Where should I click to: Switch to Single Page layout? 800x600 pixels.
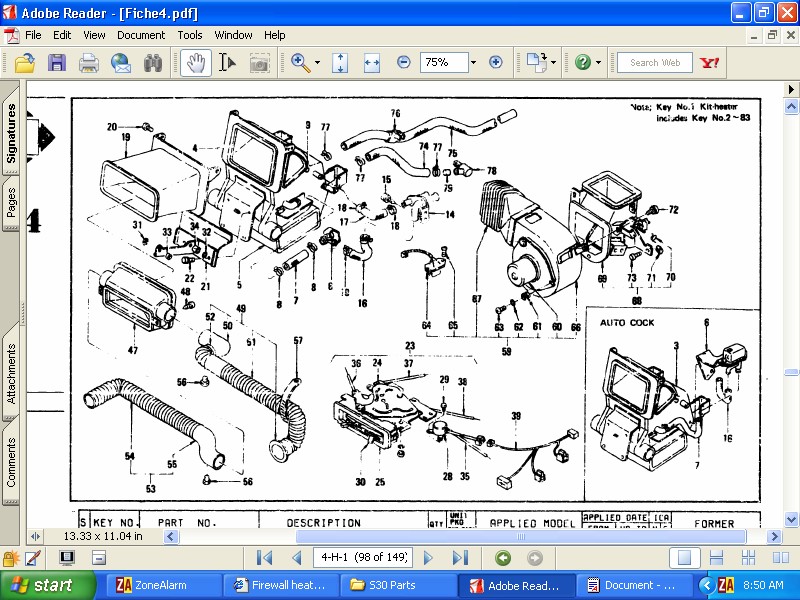tap(684, 558)
